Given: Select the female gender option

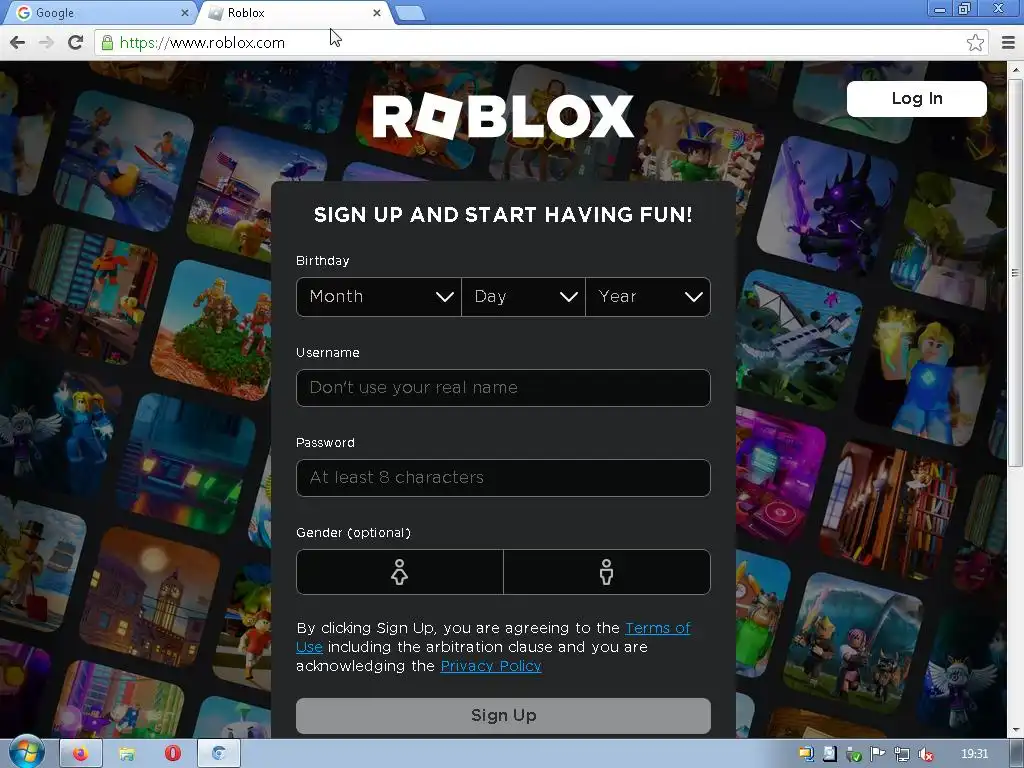Looking at the screenshot, I should click(x=400, y=572).
